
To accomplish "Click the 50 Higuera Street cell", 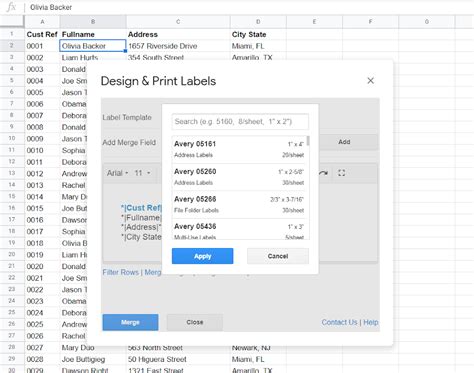I will click(x=178, y=359).
